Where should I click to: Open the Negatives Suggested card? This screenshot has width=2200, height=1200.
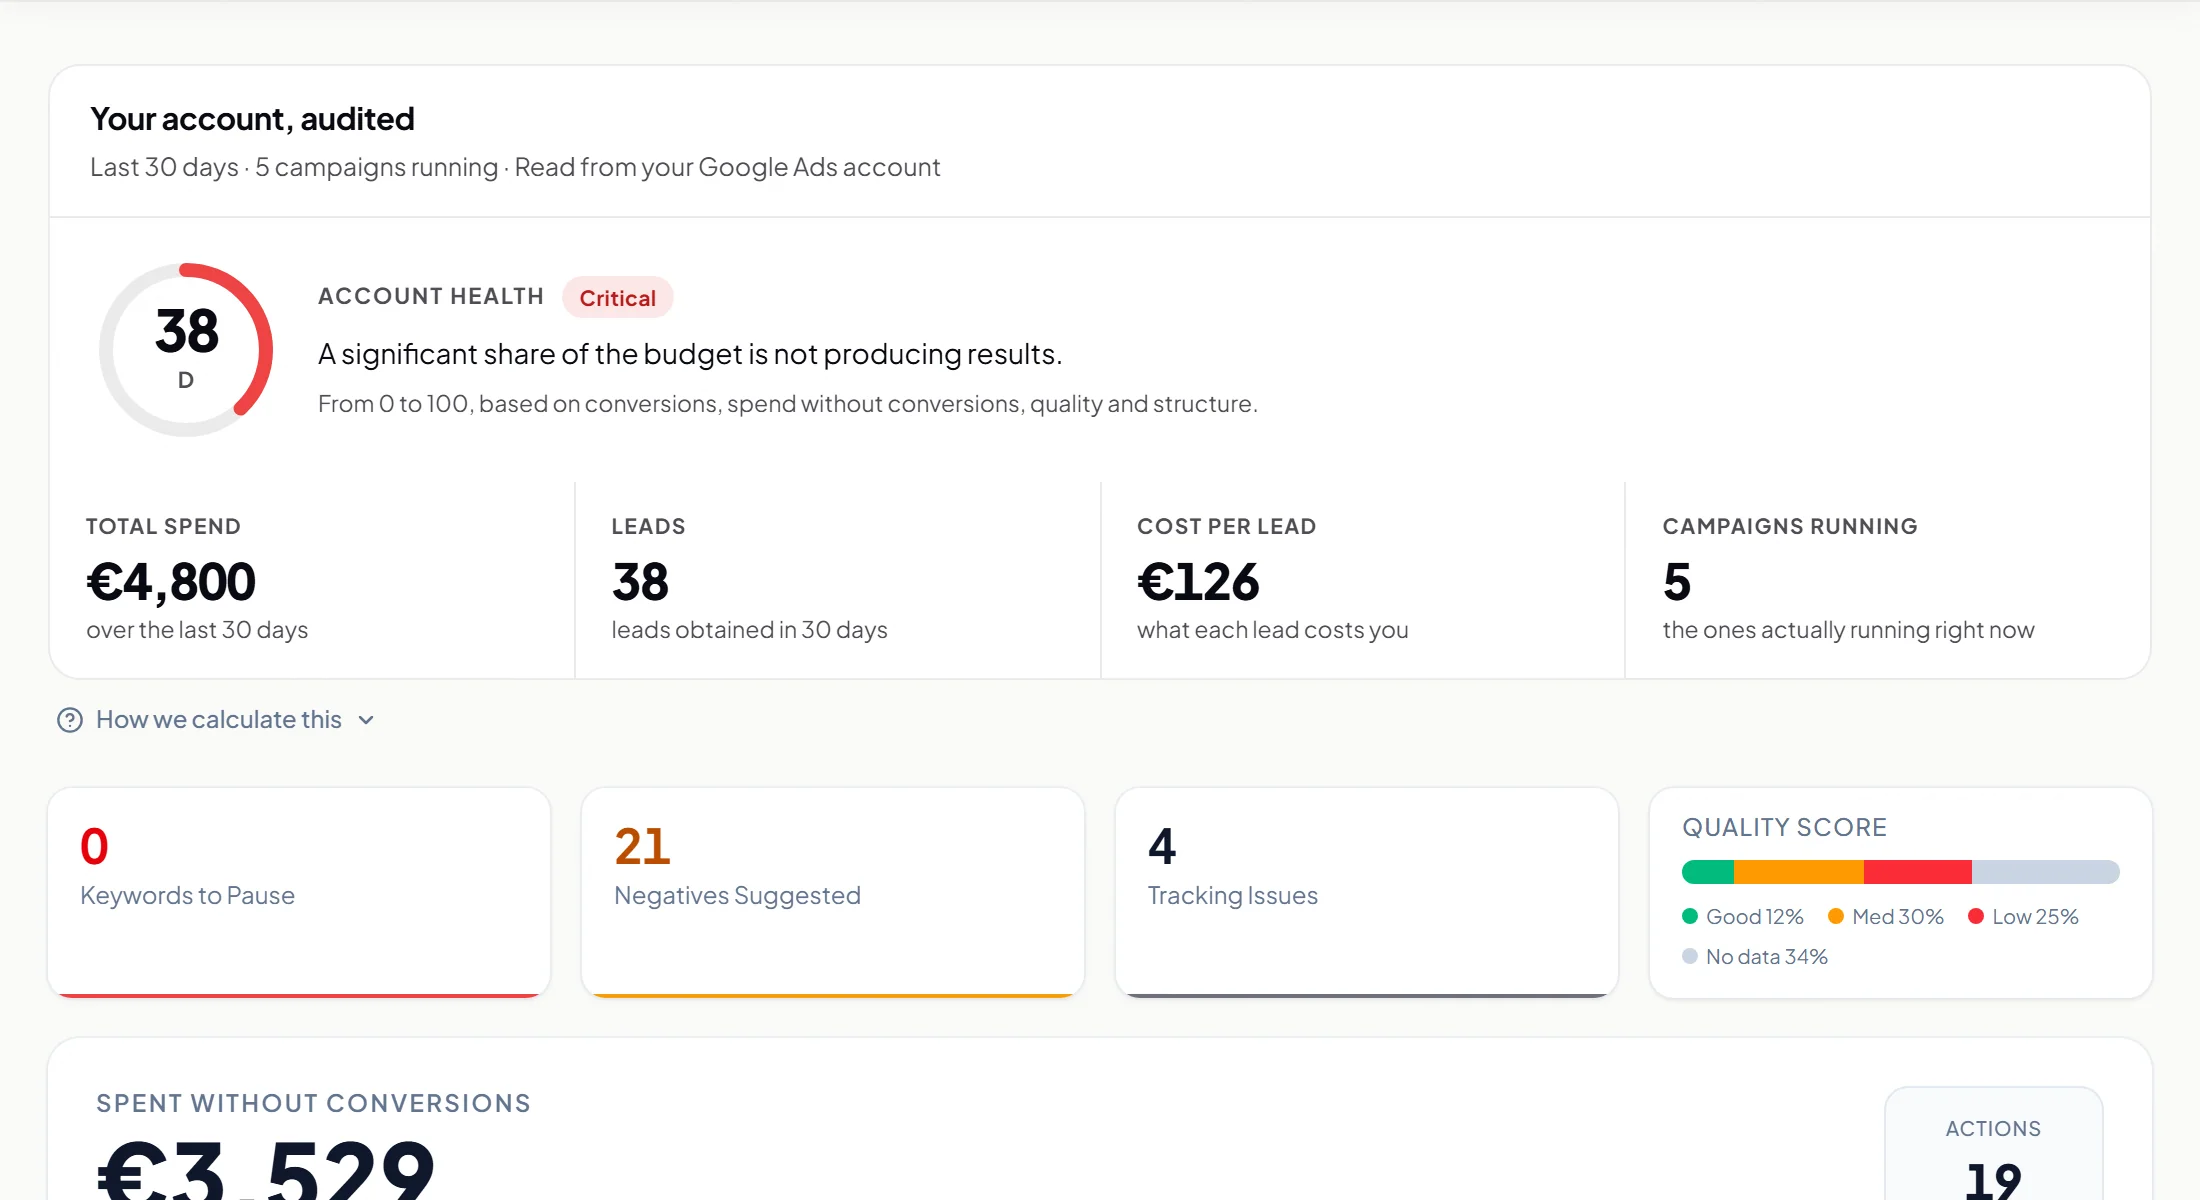tap(833, 892)
